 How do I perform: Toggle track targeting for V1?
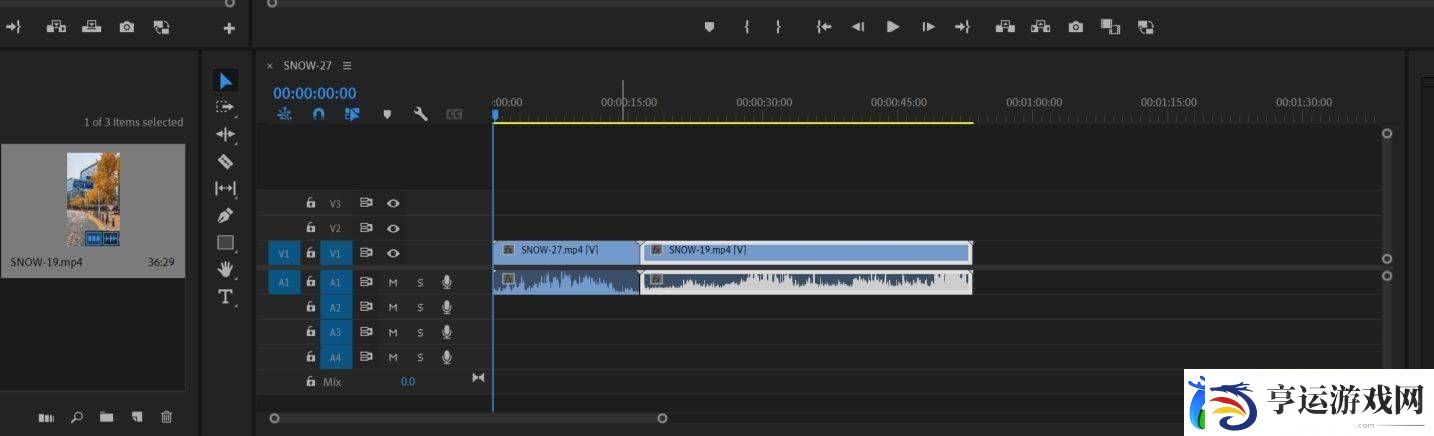336,254
